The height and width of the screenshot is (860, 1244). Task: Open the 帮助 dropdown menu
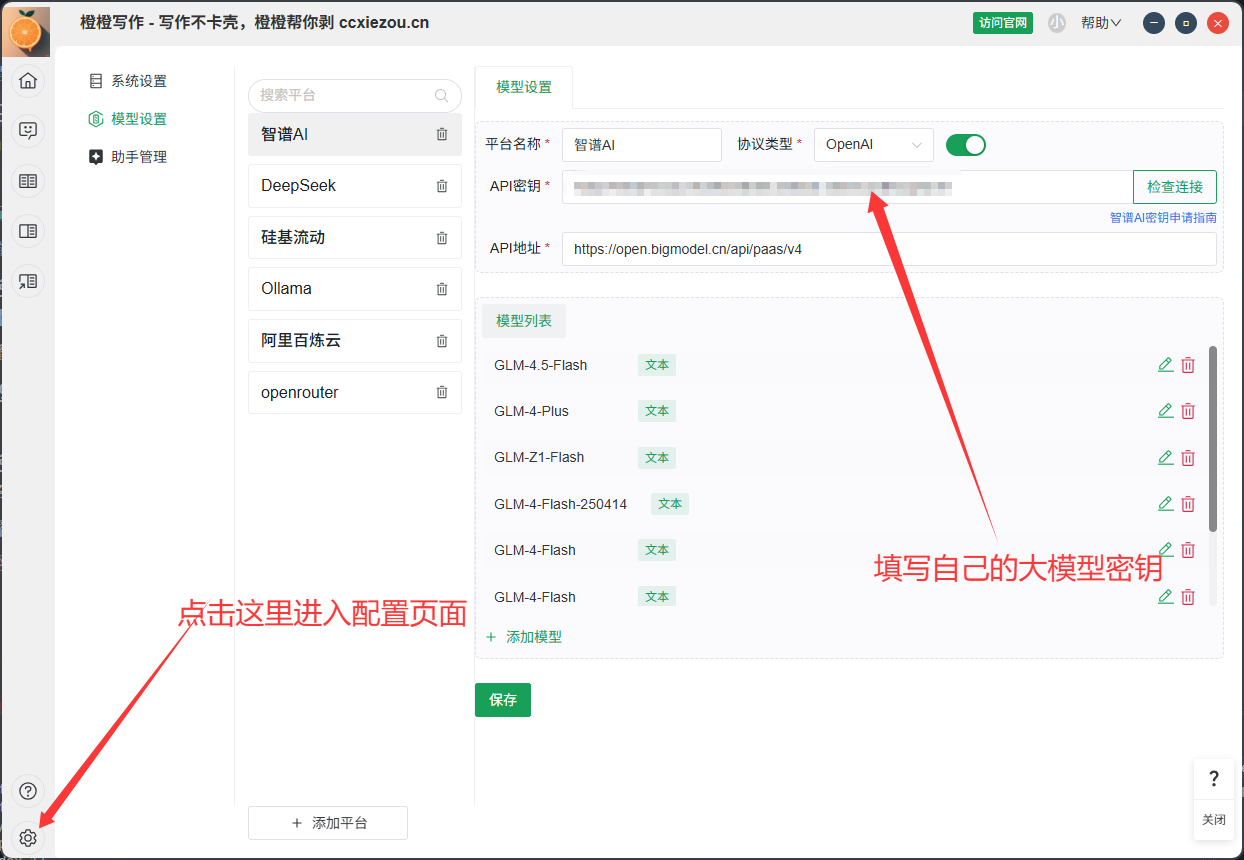pyautogui.click(x=1100, y=23)
